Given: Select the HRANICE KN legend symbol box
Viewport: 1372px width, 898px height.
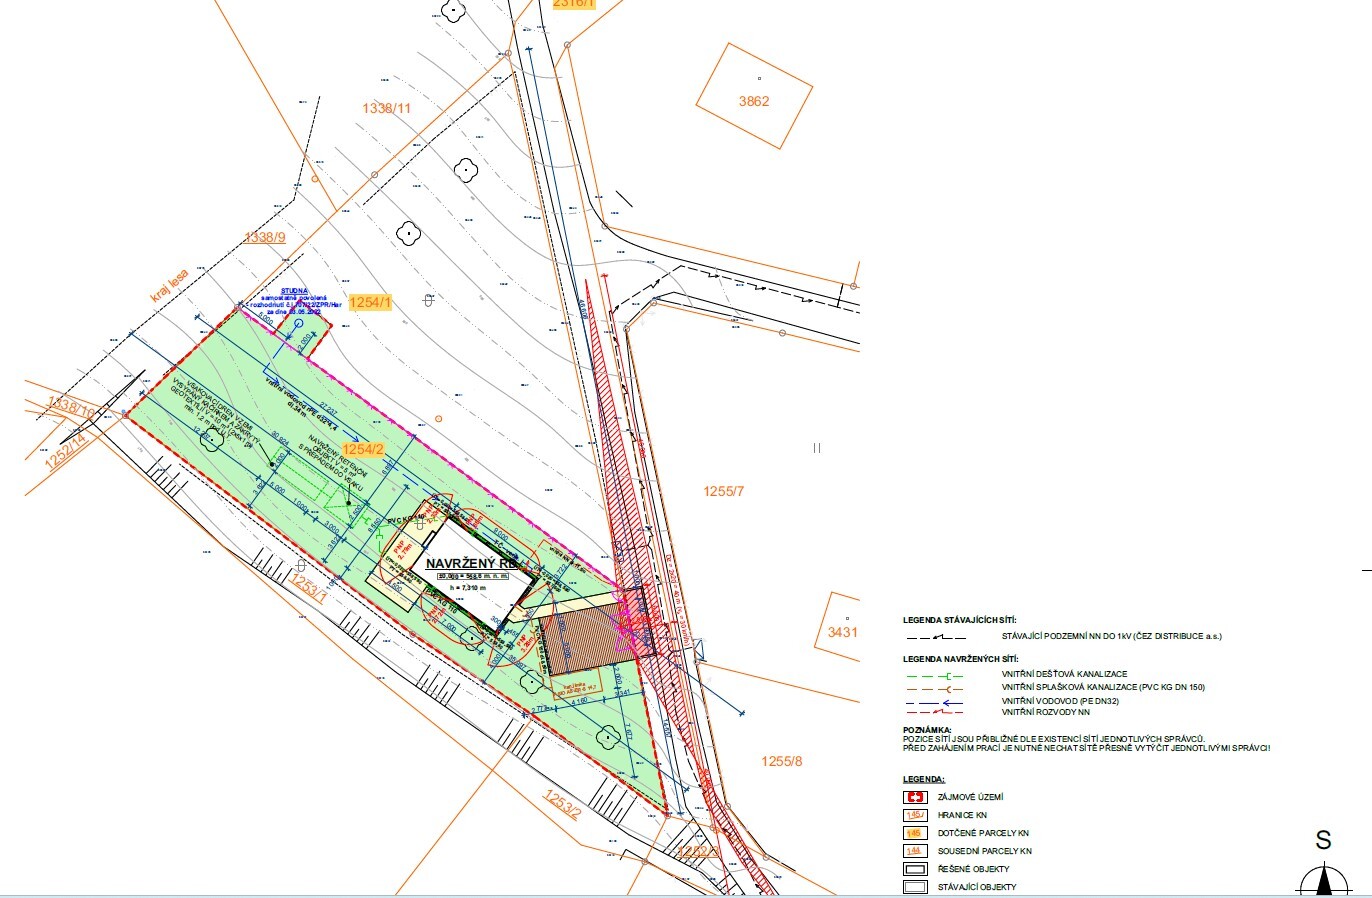Looking at the screenshot, I should click(x=914, y=815).
